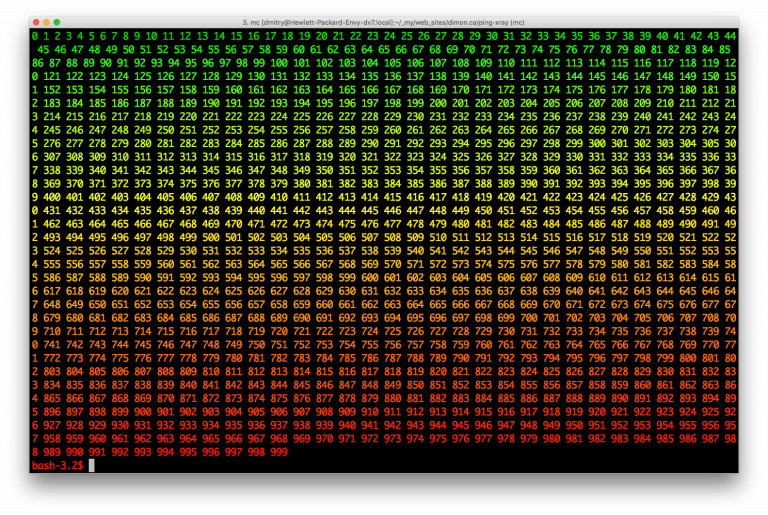768x515 pixels.
Task: Maximize the terminal with the green button
Action: point(57,22)
